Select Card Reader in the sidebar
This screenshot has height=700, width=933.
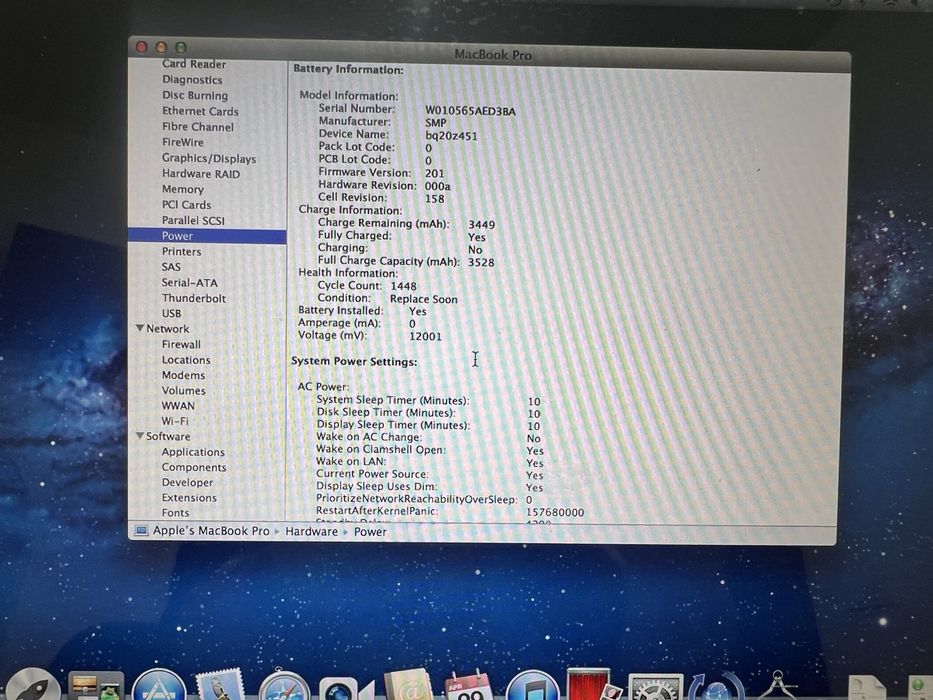(194, 64)
